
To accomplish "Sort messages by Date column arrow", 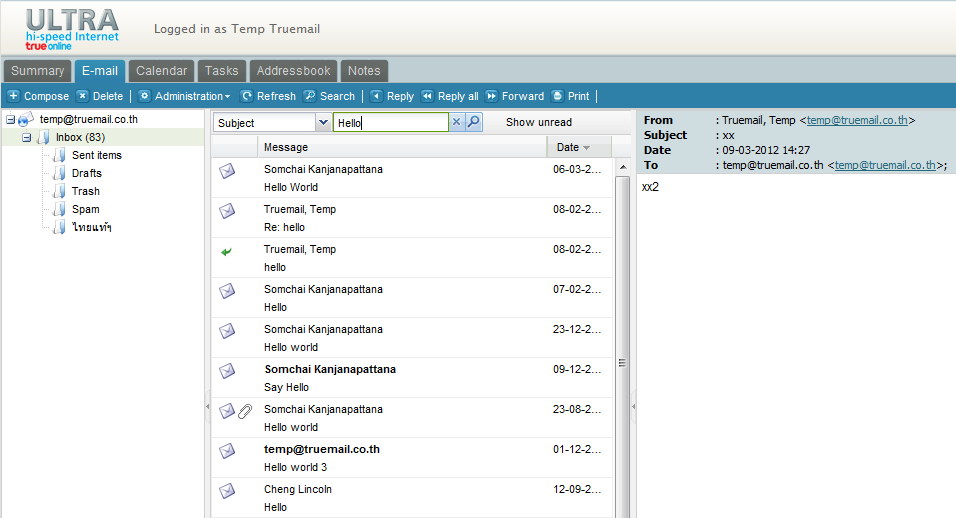I will point(587,148).
